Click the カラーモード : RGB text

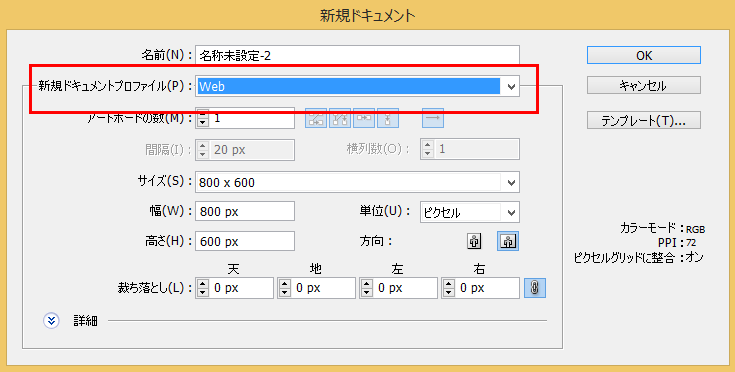[x=662, y=229]
